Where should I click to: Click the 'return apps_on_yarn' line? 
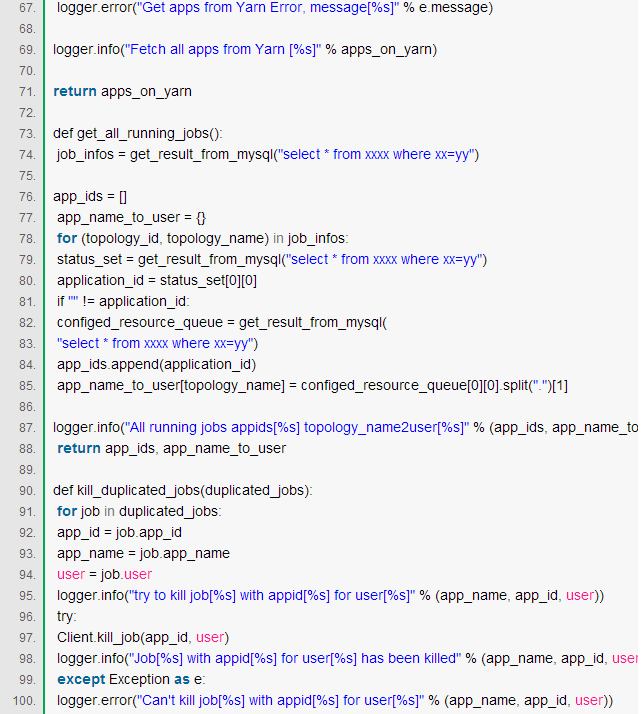click(122, 92)
